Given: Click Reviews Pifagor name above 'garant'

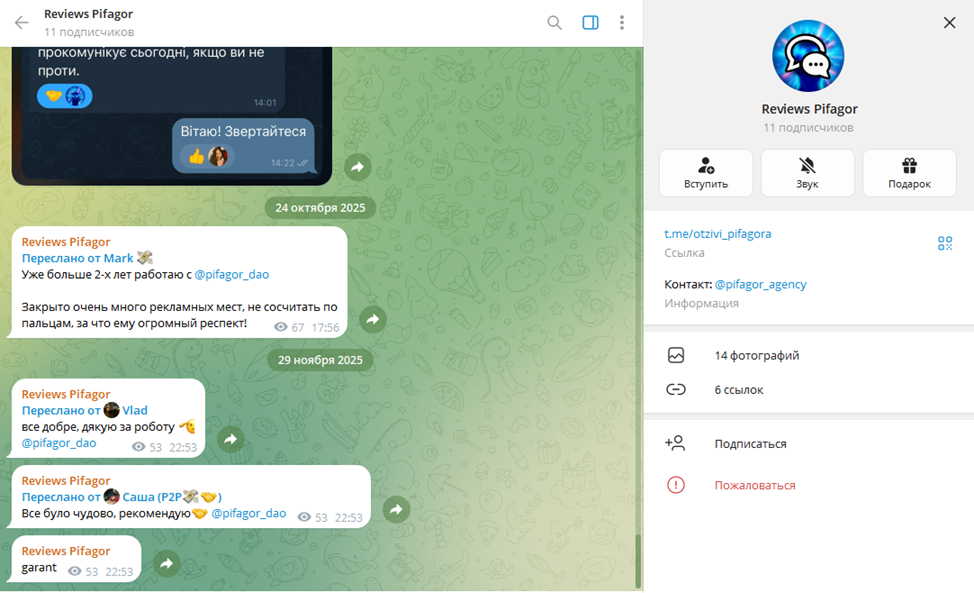Looking at the screenshot, I should 66,551.
